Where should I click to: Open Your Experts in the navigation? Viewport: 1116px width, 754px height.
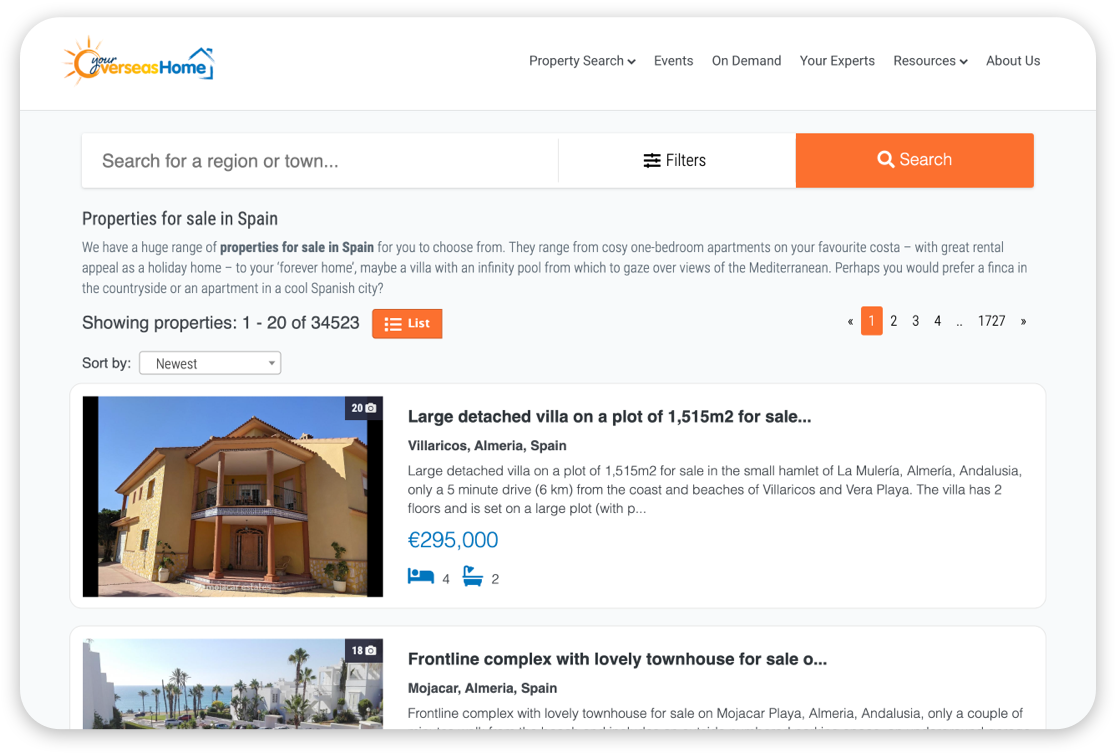(837, 61)
